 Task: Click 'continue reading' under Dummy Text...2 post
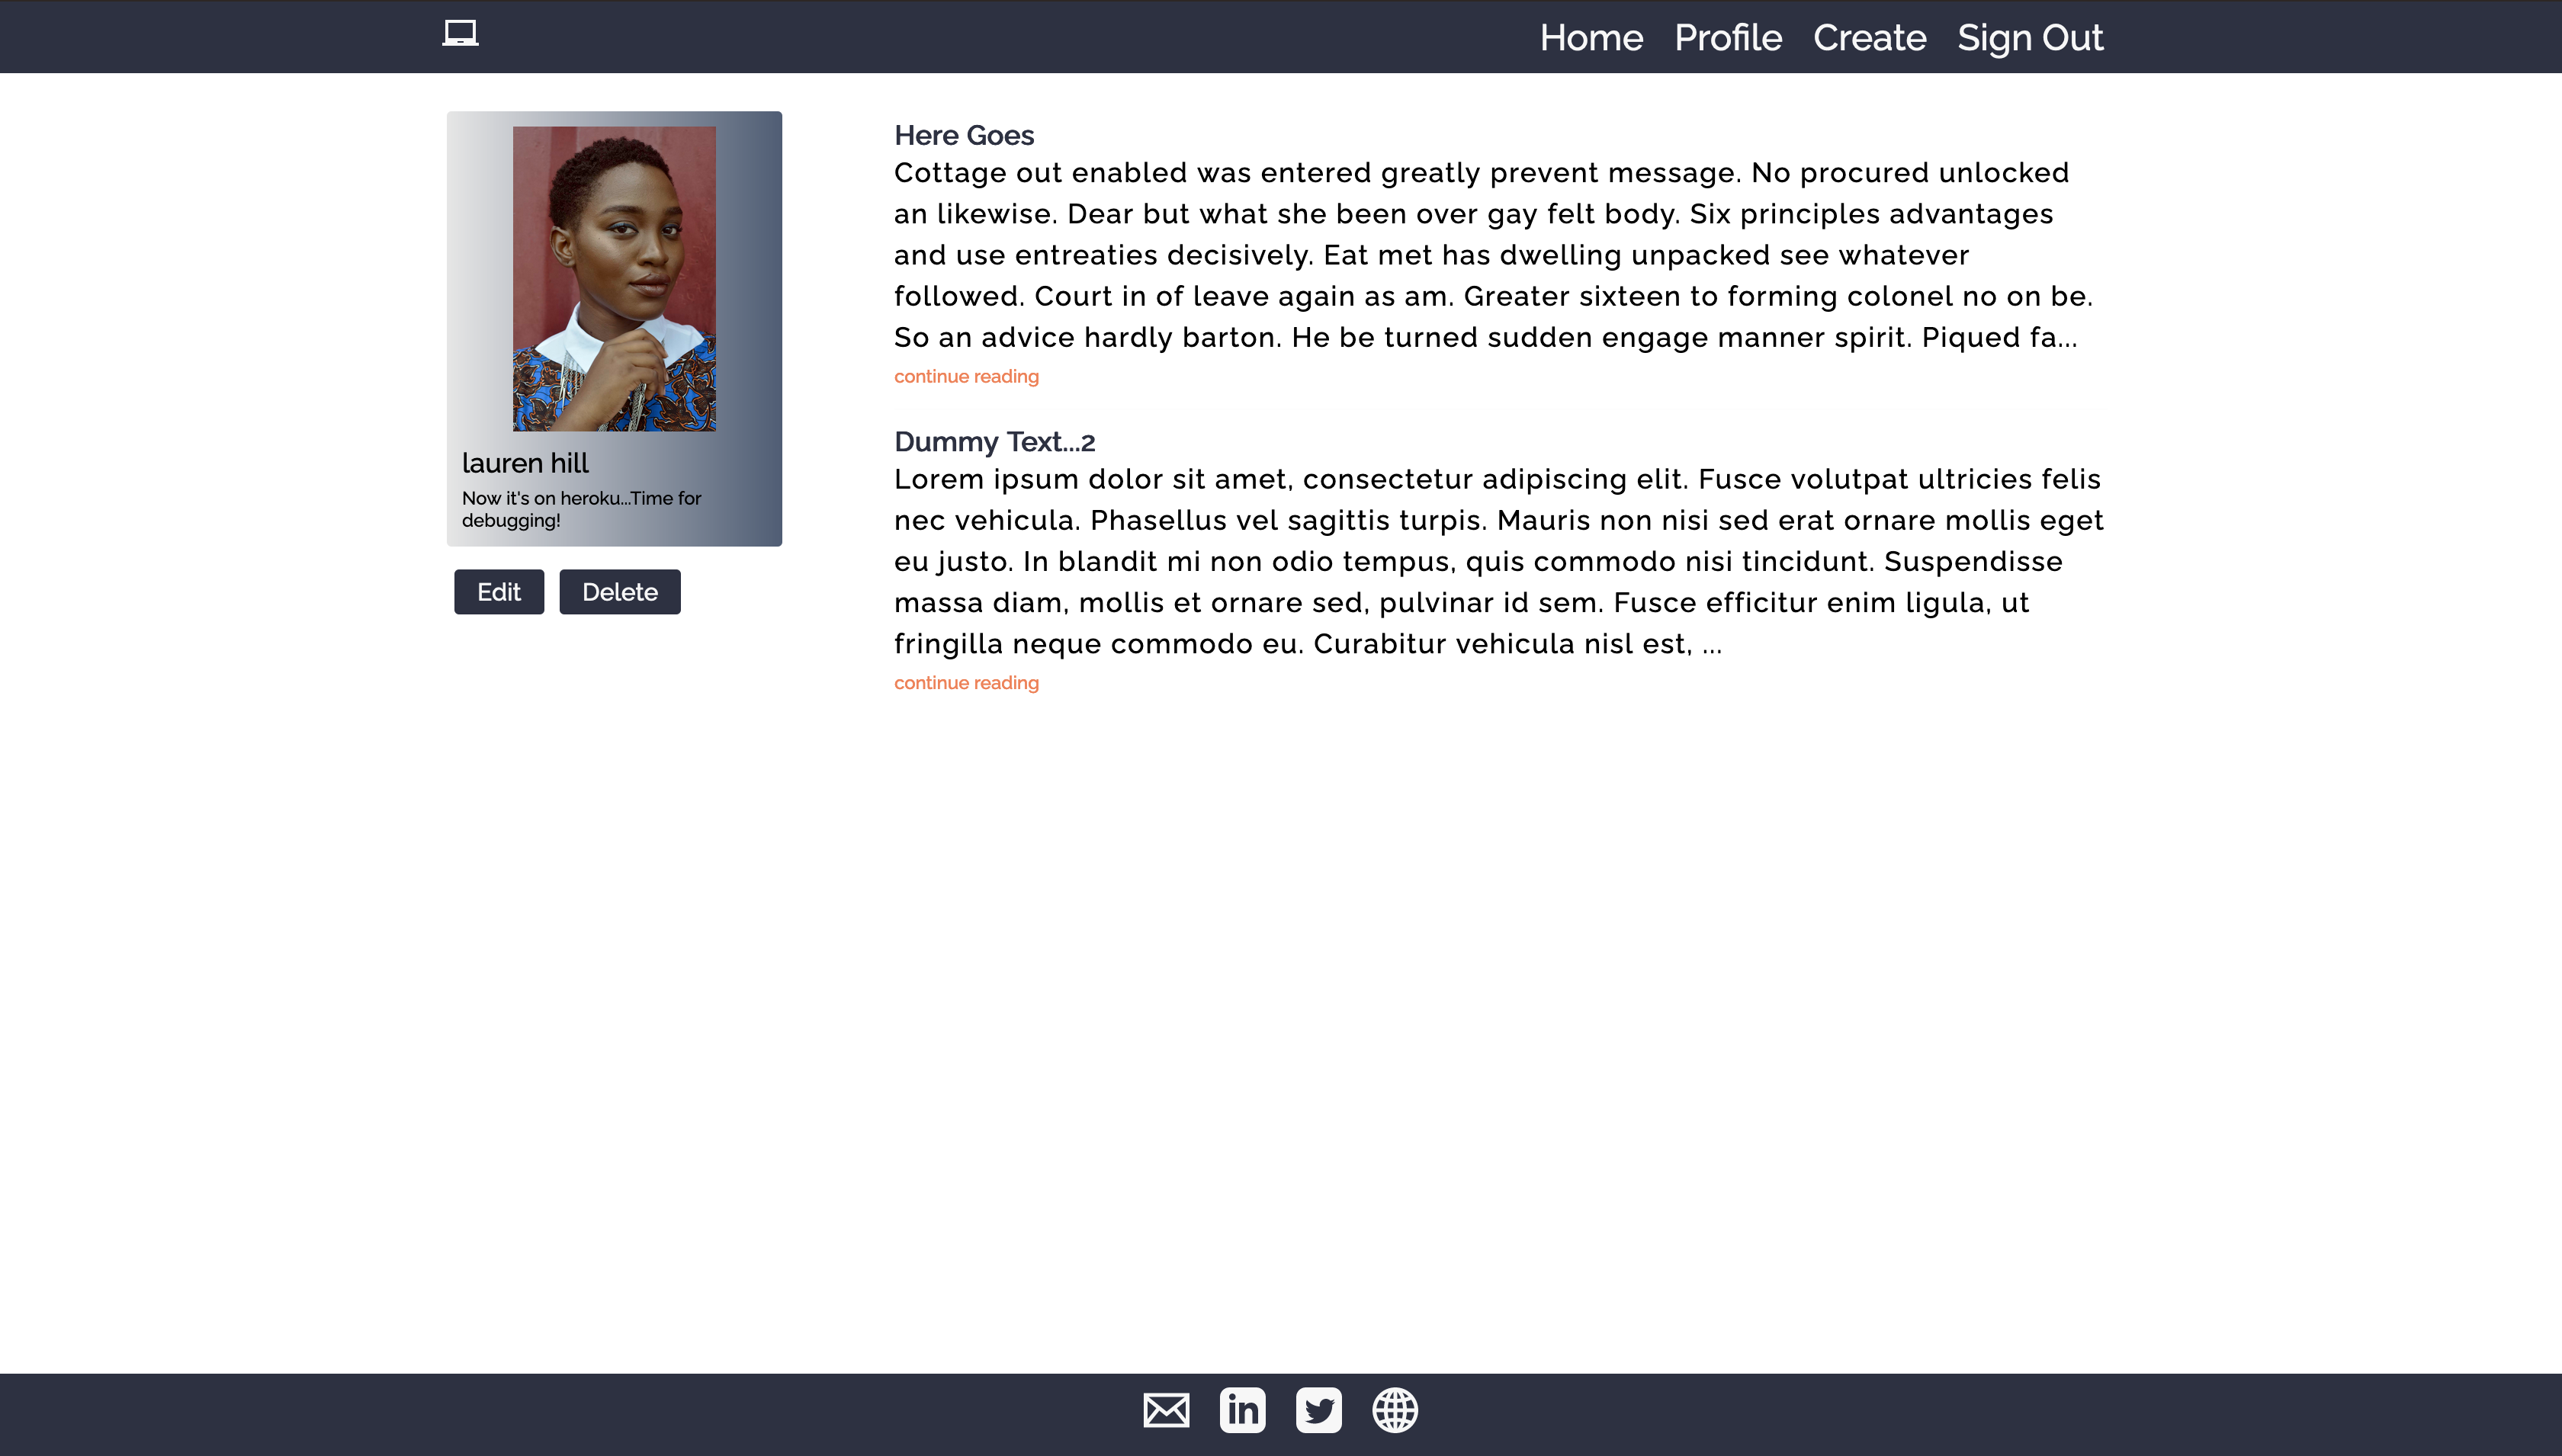pos(966,682)
